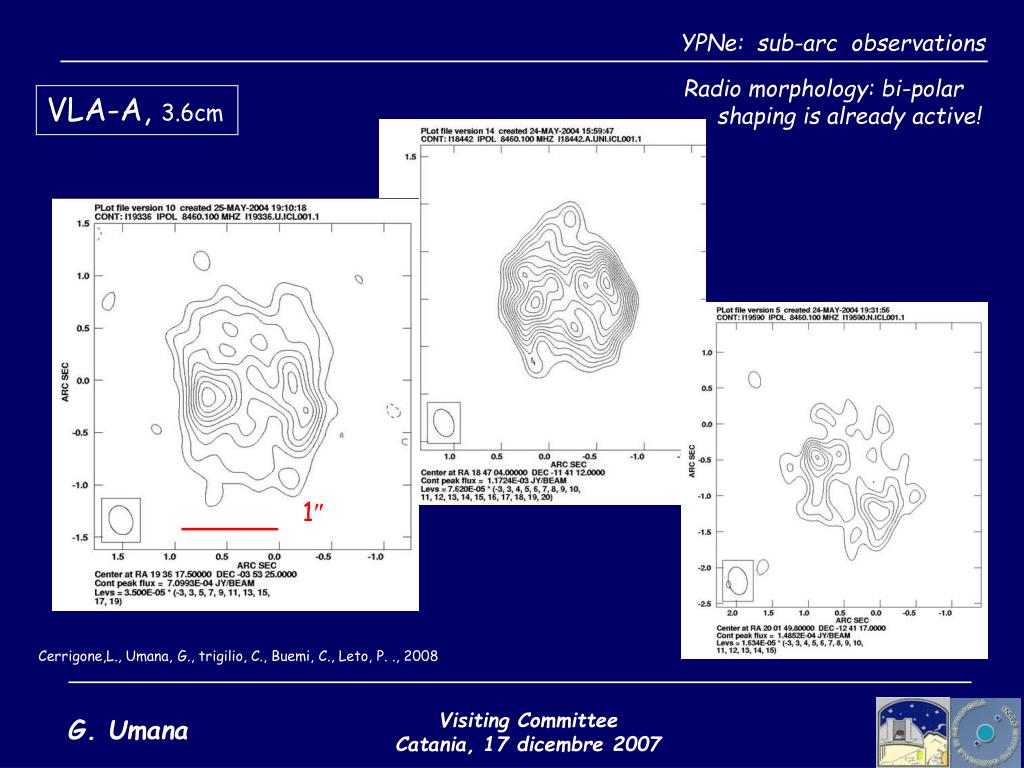1024x768 pixels.
Task: Click 'Catania, 17 dicembre 2007' footer text
Action: pos(528,744)
